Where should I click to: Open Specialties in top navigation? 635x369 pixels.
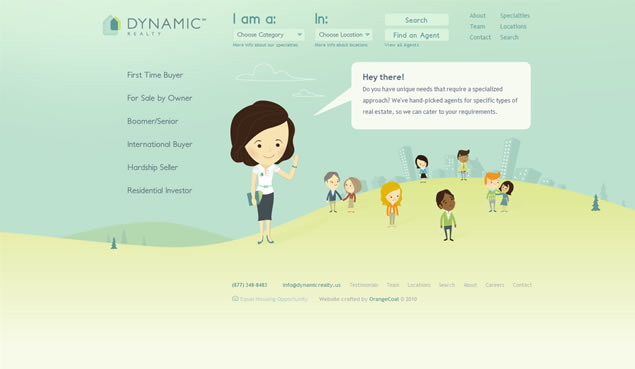click(515, 15)
